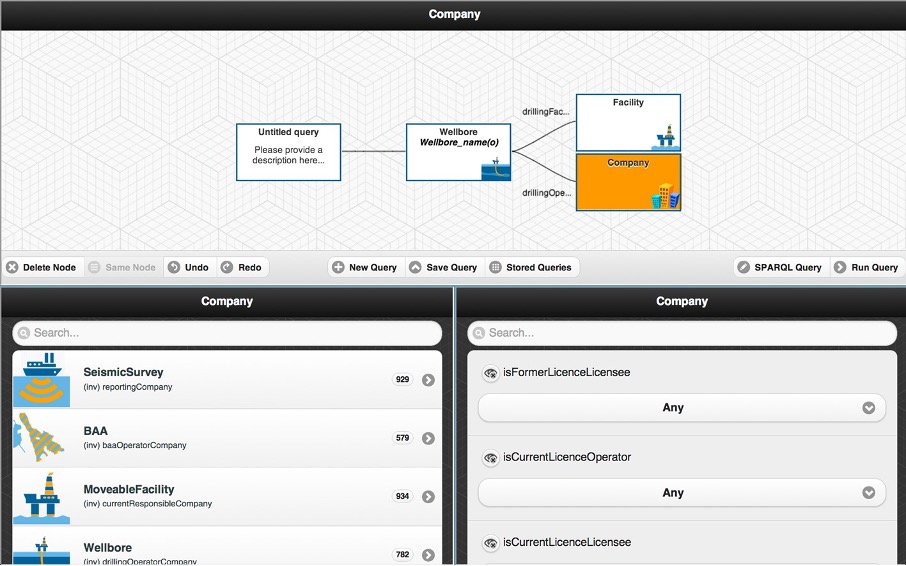The height and width of the screenshot is (566, 906).
Task: Open the SPARQL Query view
Action: click(779, 268)
